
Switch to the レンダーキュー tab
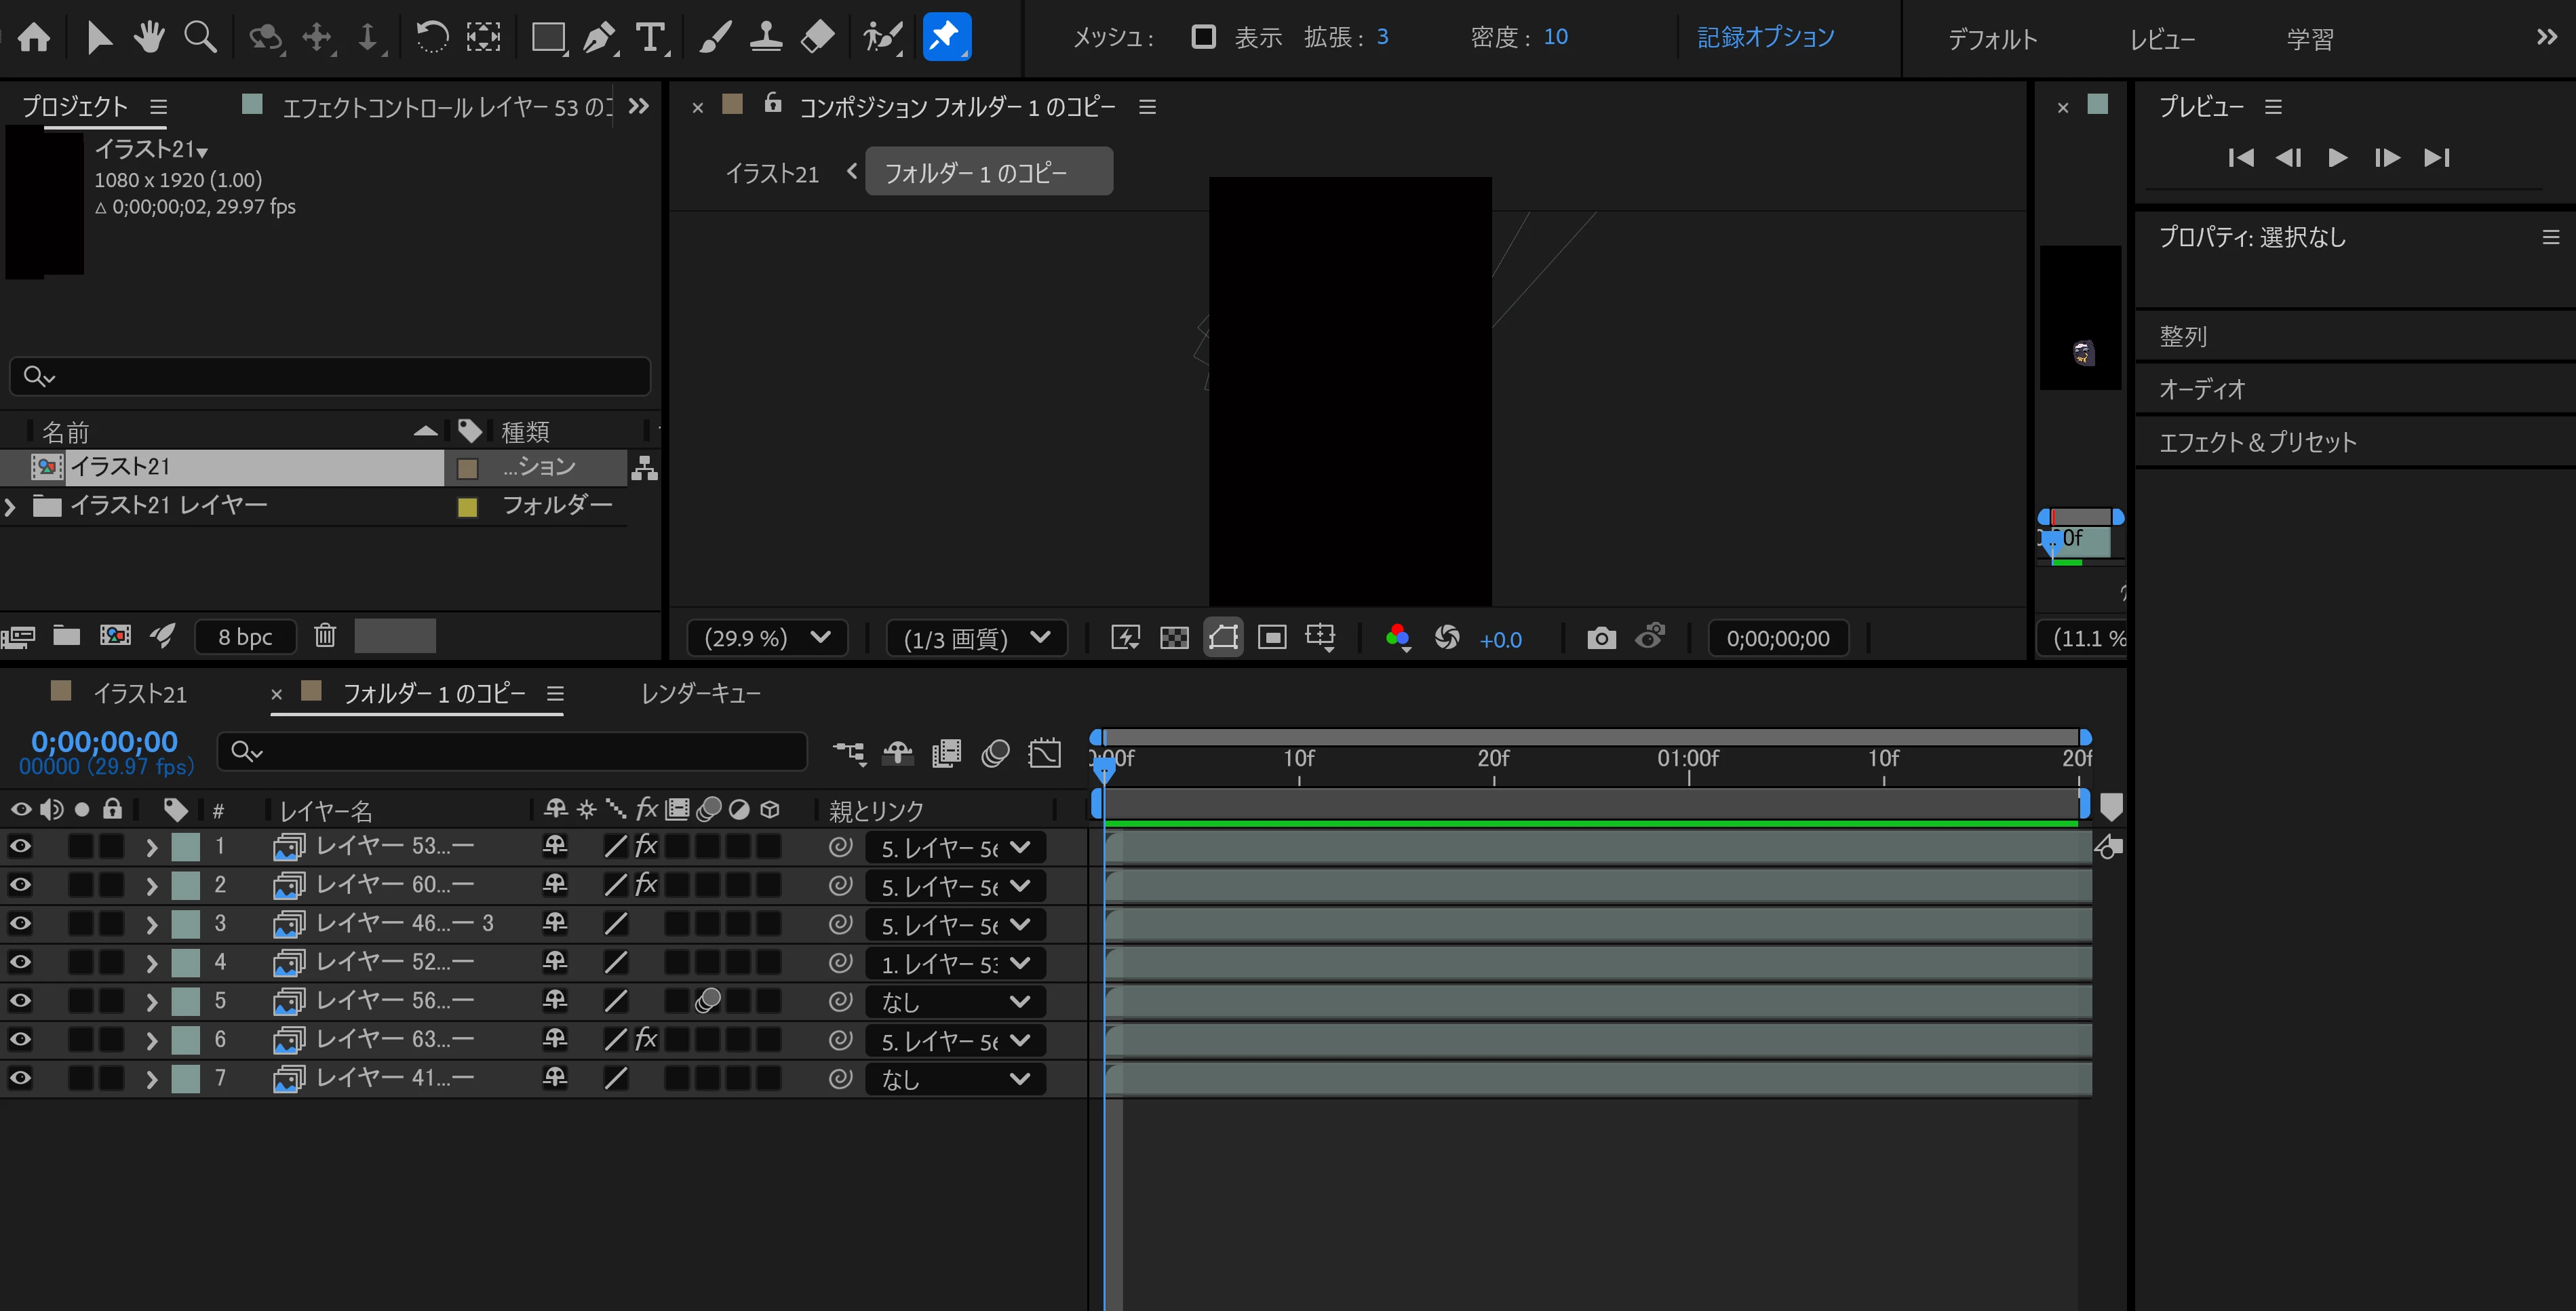(x=700, y=693)
